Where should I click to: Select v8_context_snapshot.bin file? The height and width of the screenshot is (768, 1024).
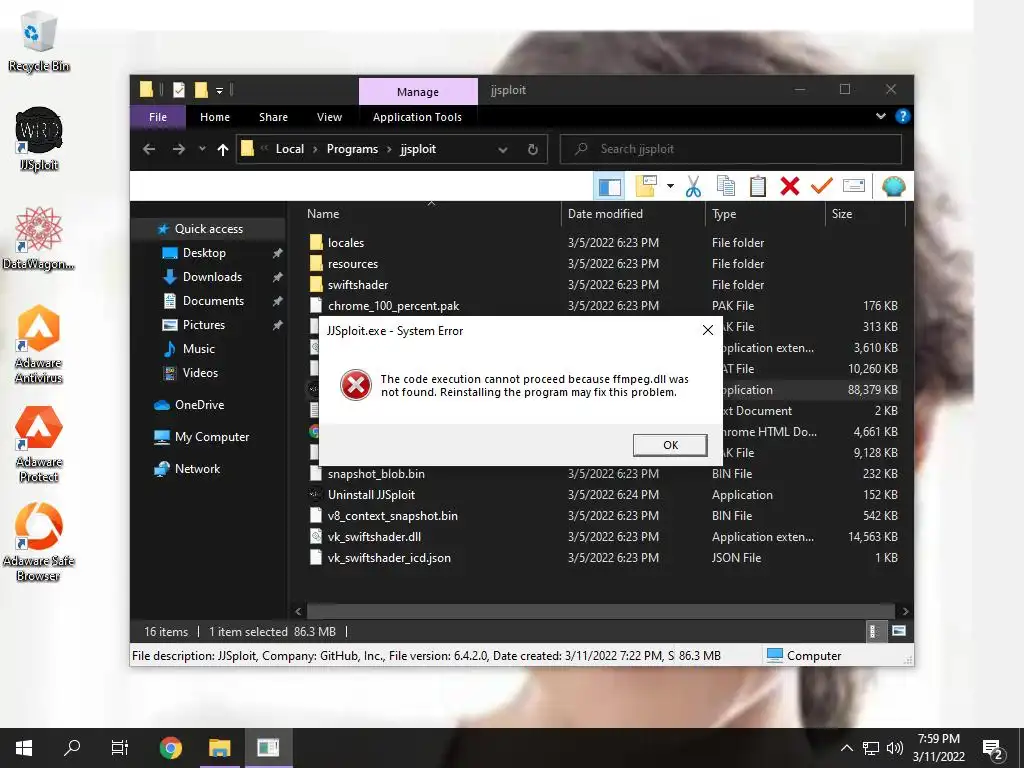392,516
